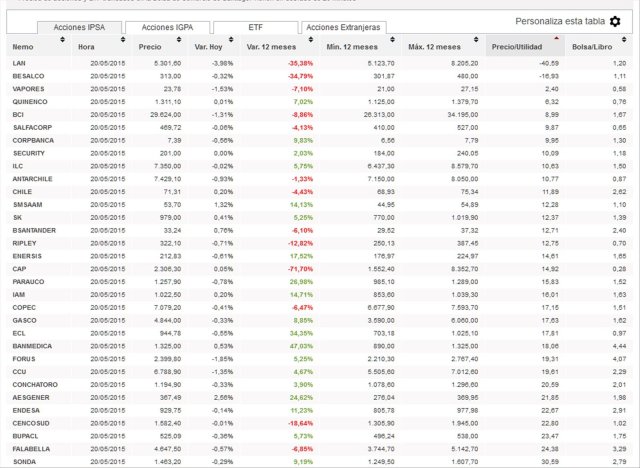The image size is (640, 468).
Task: Select the PARAUCO stock name
Action: 28,282
